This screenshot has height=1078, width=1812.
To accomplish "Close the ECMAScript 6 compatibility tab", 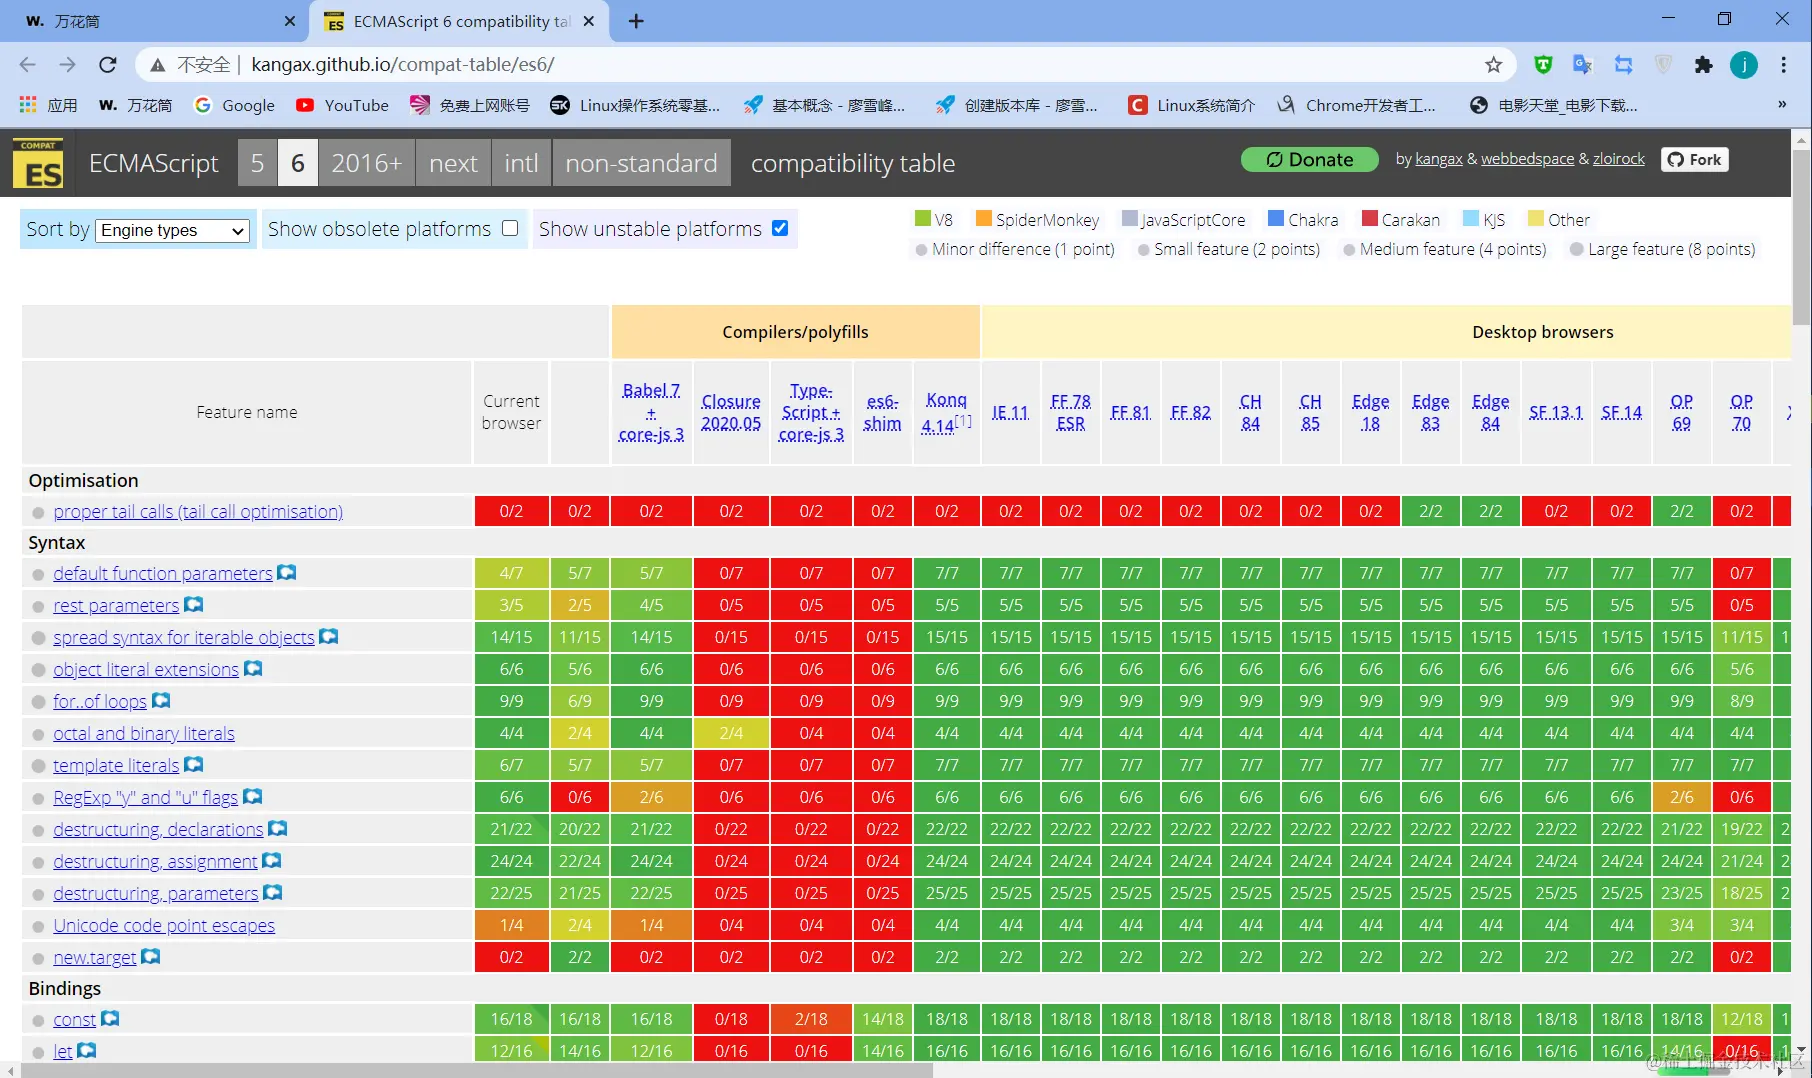I will tap(589, 21).
